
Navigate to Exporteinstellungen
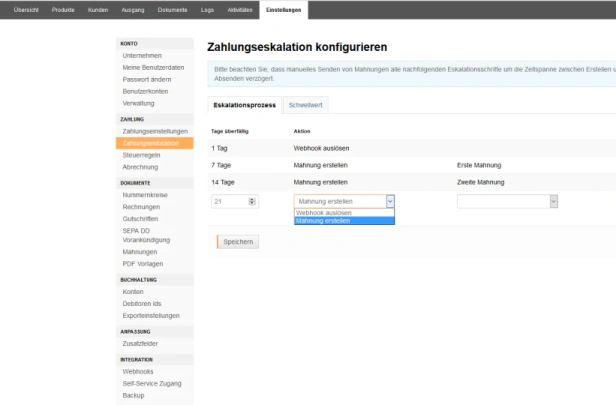coord(151,315)
